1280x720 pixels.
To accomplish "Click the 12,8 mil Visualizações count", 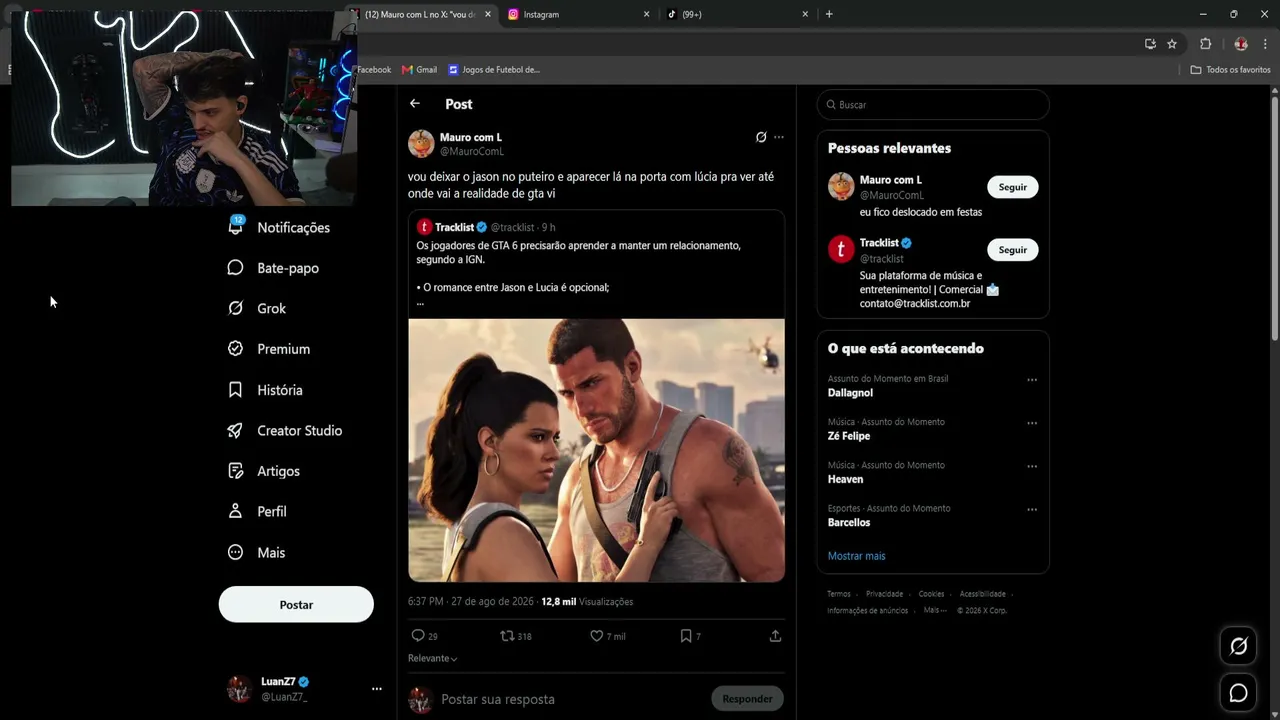I will click(x=587, y=602).
